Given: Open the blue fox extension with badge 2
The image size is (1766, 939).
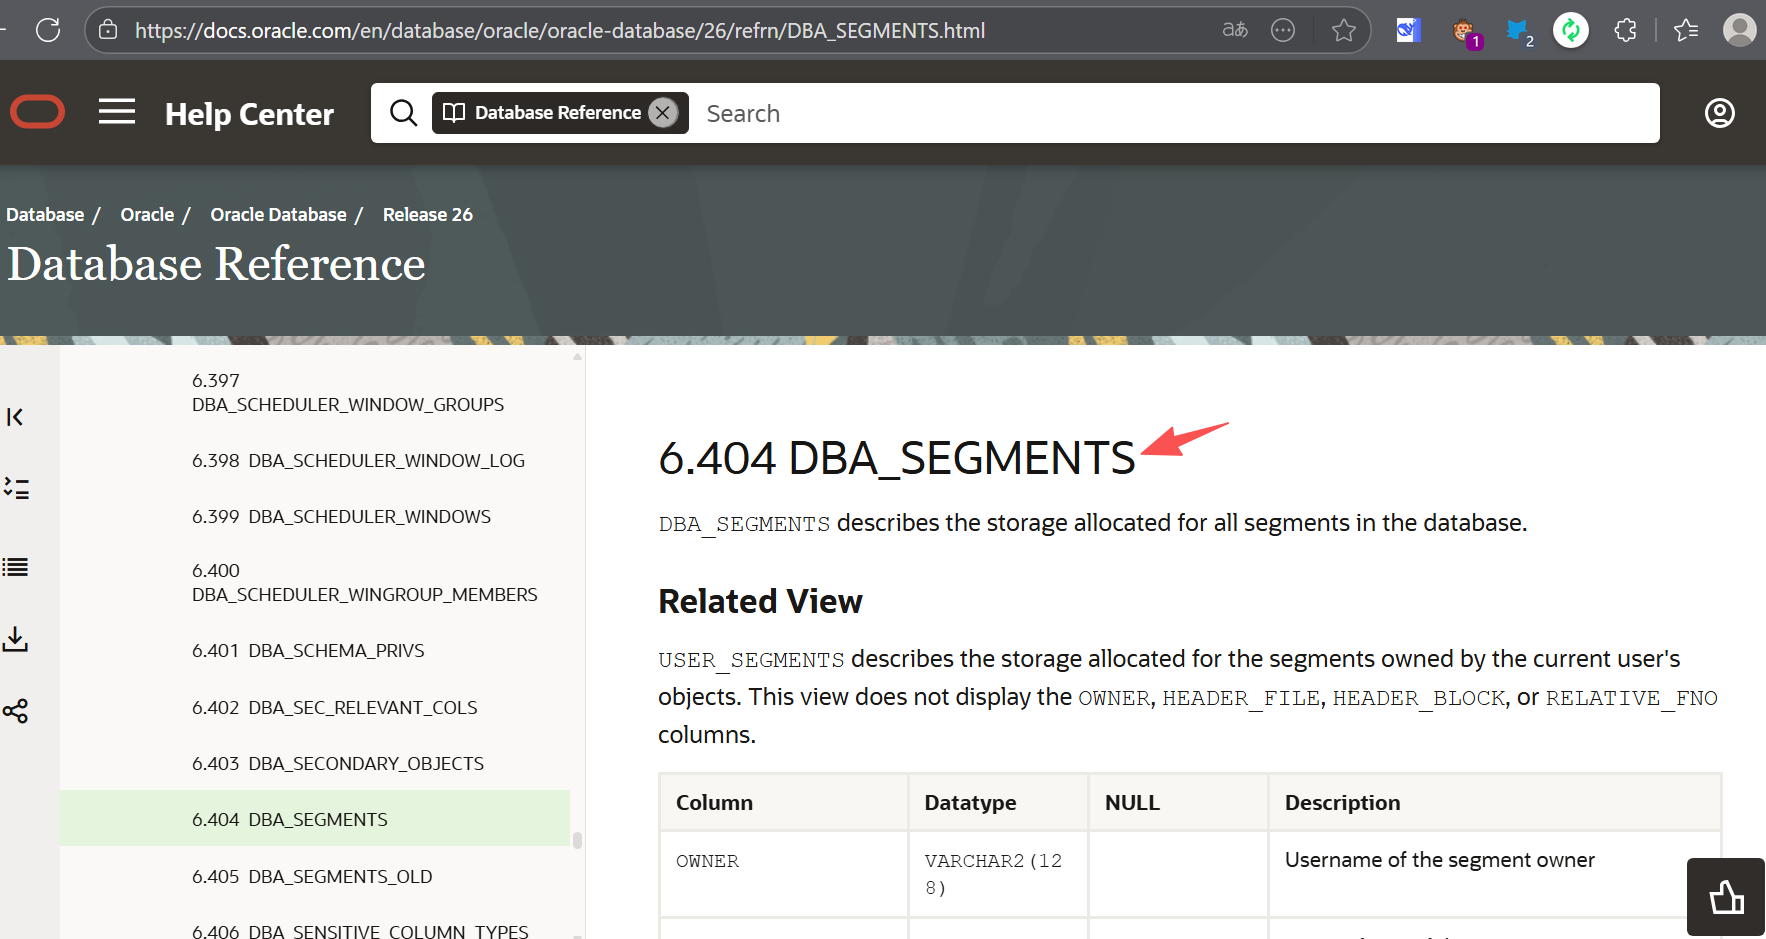Looking at the screenshot, I should tap(1519, 32).
